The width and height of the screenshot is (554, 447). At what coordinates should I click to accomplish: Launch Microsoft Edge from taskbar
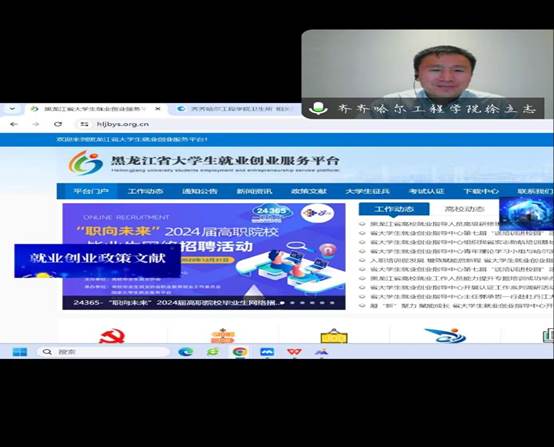click(185, 352)
